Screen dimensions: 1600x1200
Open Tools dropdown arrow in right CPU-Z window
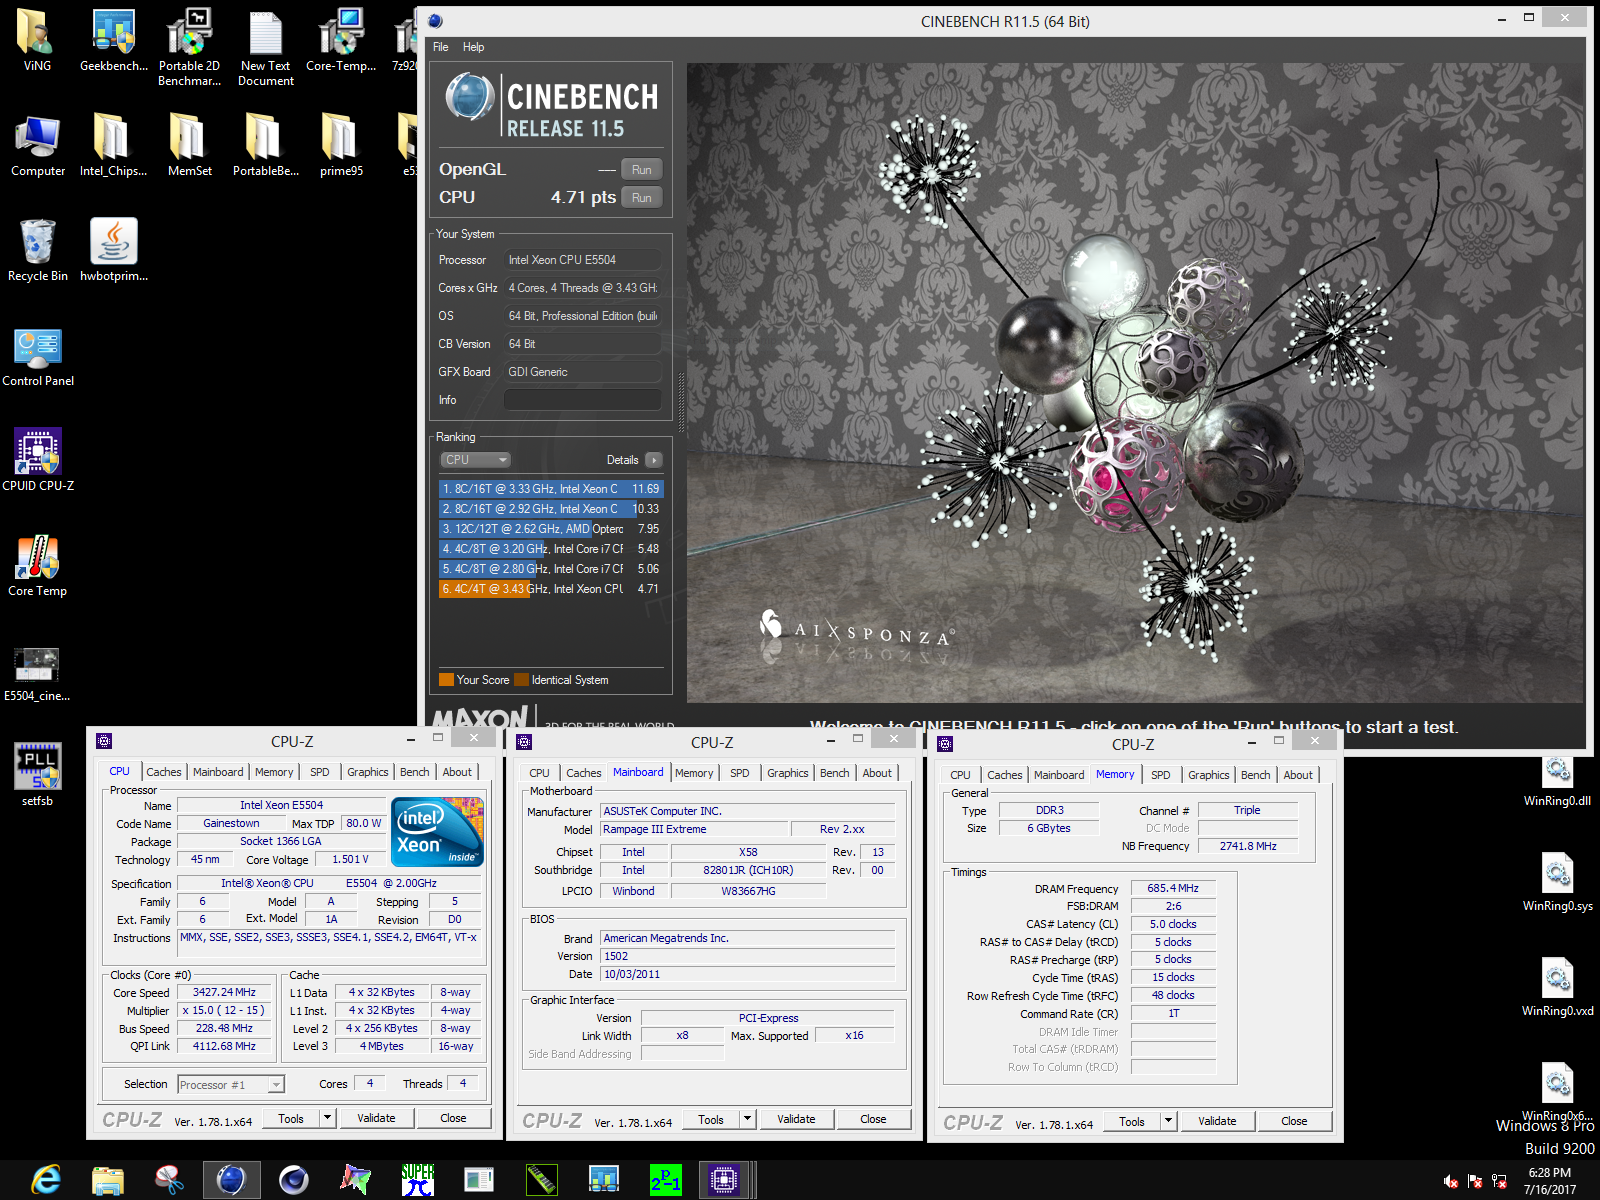tap(1168, 1121)
